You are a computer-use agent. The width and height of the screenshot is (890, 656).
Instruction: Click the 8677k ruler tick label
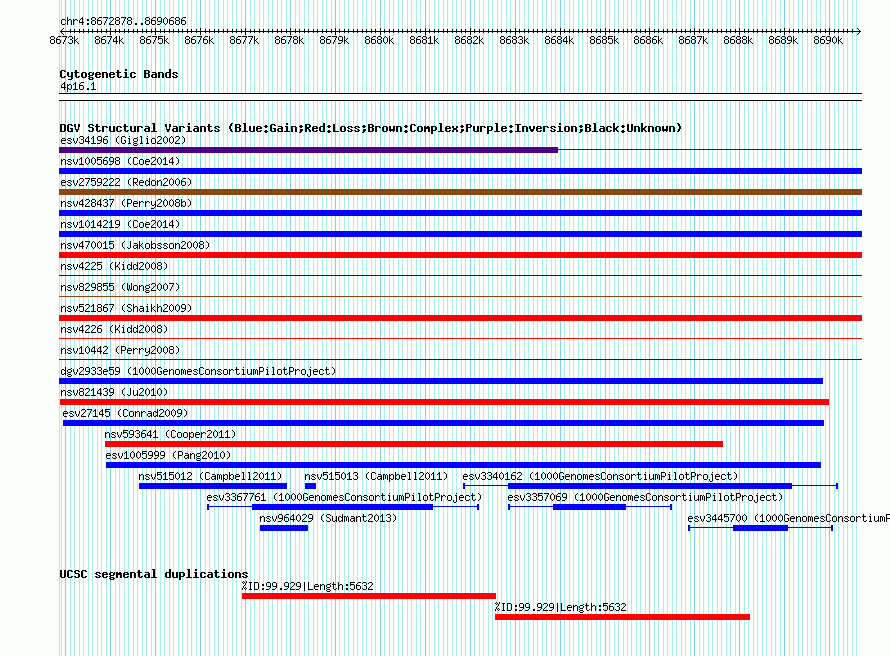pyautogui.click(x=244, y=40)
